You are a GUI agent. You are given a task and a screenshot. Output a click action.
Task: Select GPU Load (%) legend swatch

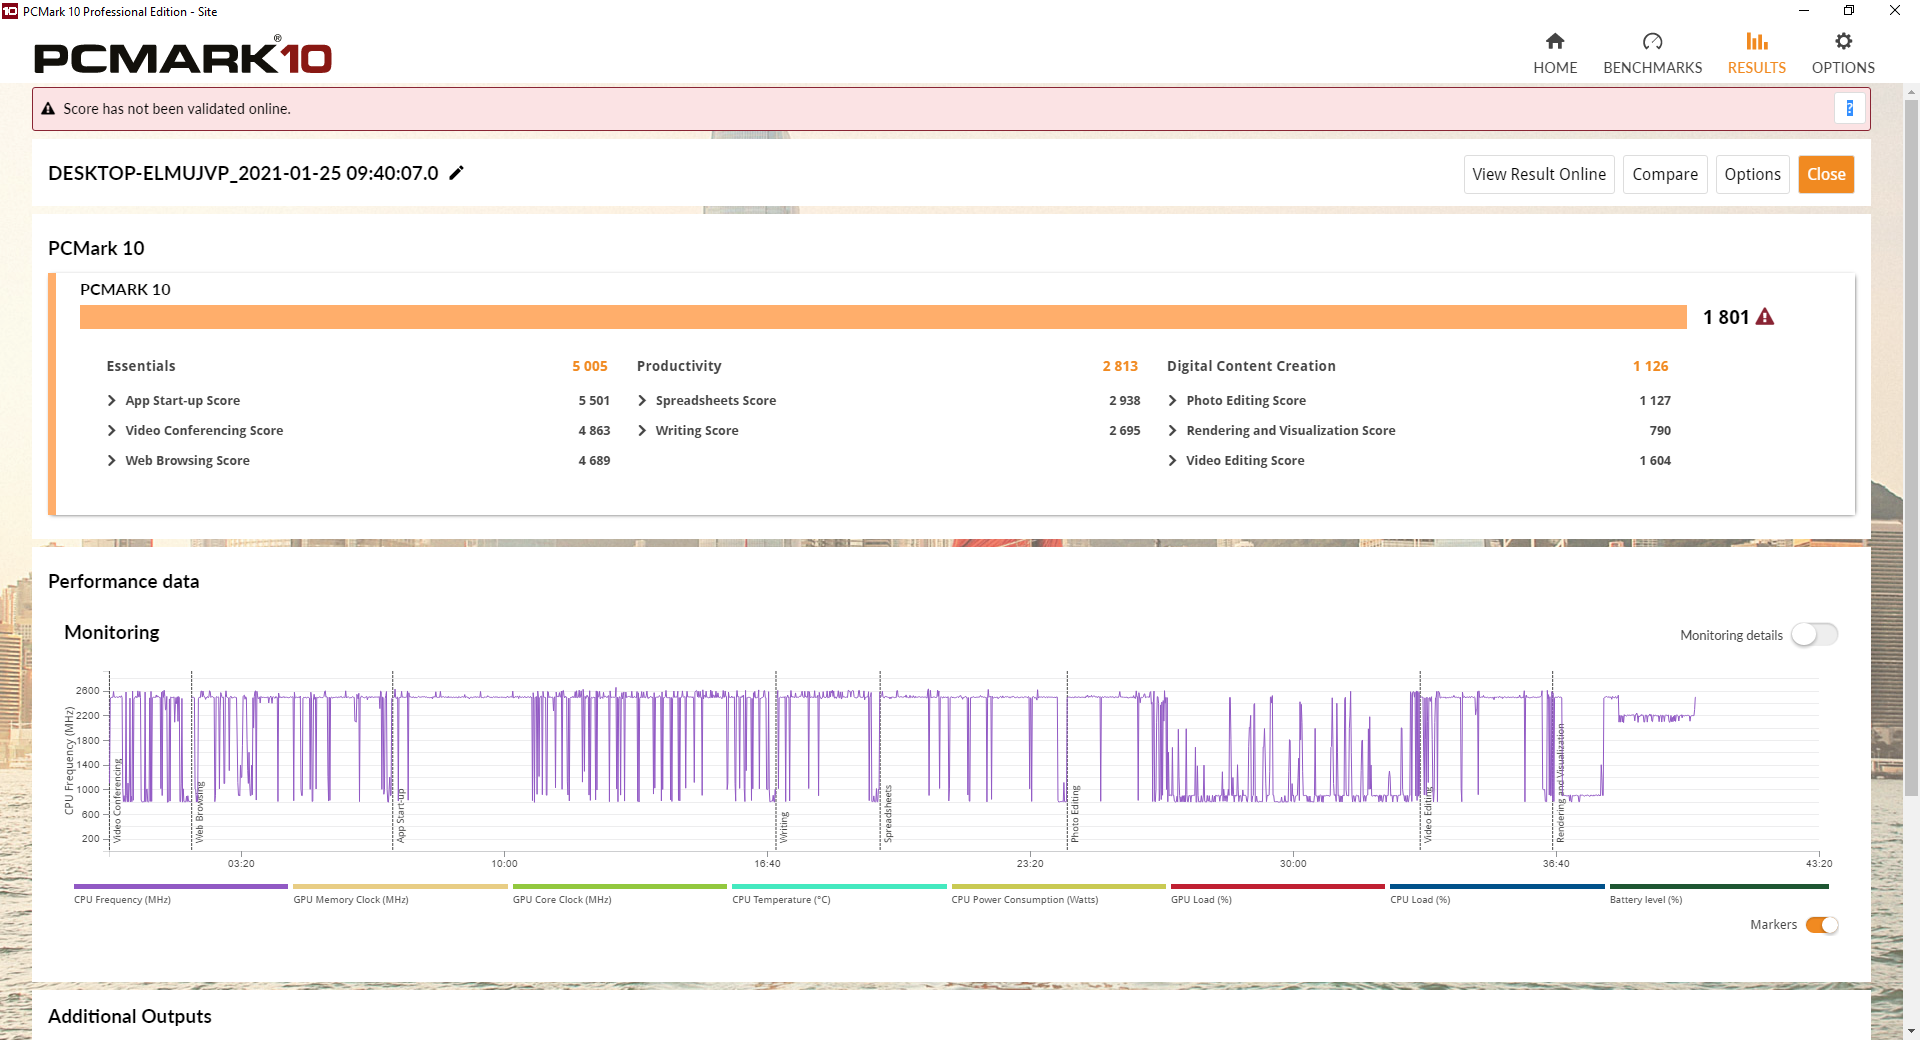click(x=1278, y=886)
